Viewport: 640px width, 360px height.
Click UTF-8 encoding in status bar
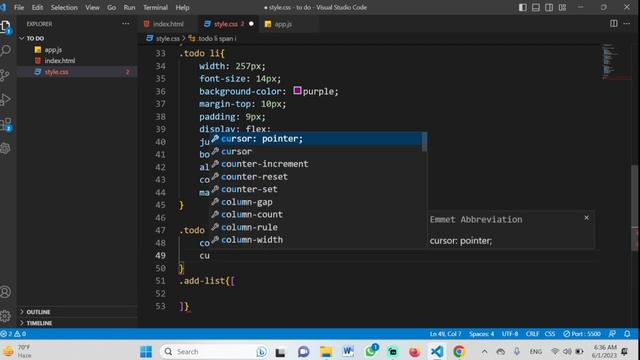510,334
